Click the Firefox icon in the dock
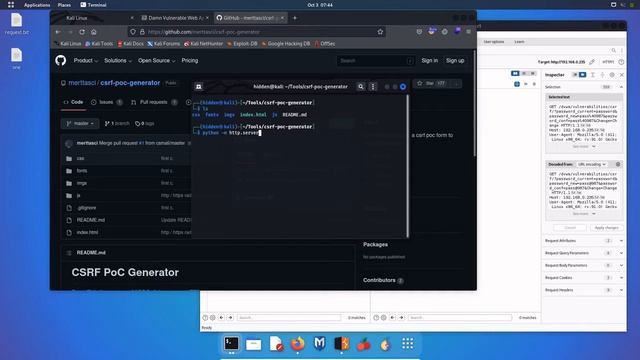 tap(298, 344)
